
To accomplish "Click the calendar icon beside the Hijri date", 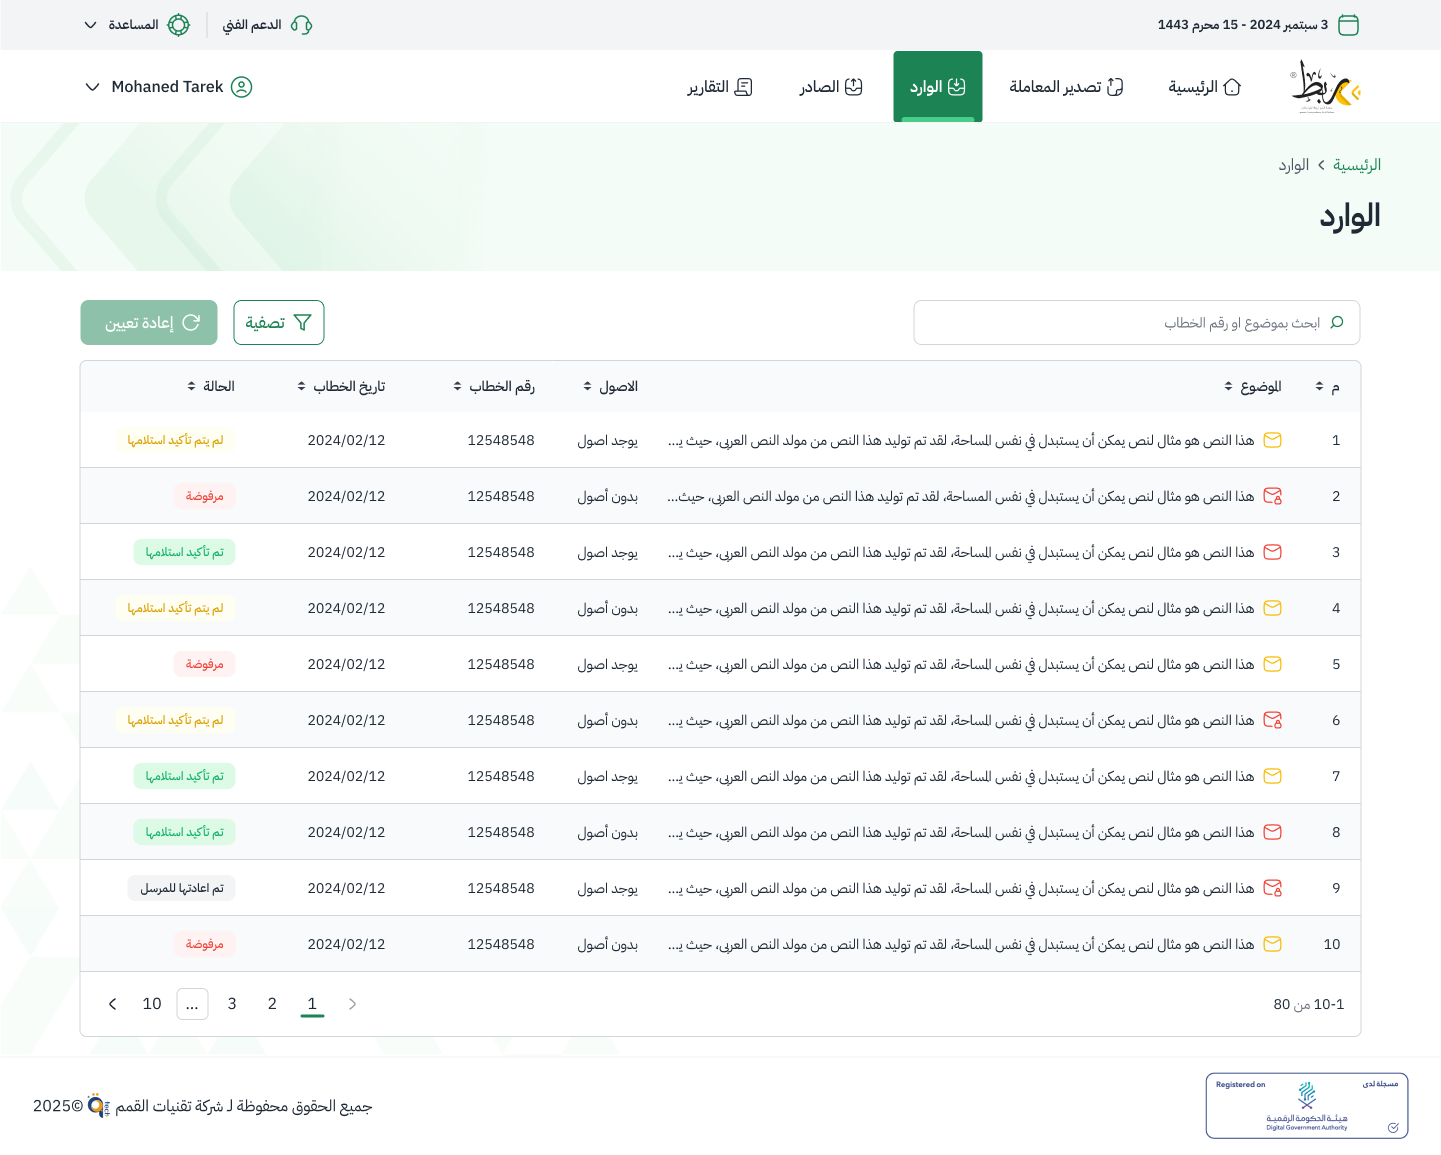I will coord(1349,25).
